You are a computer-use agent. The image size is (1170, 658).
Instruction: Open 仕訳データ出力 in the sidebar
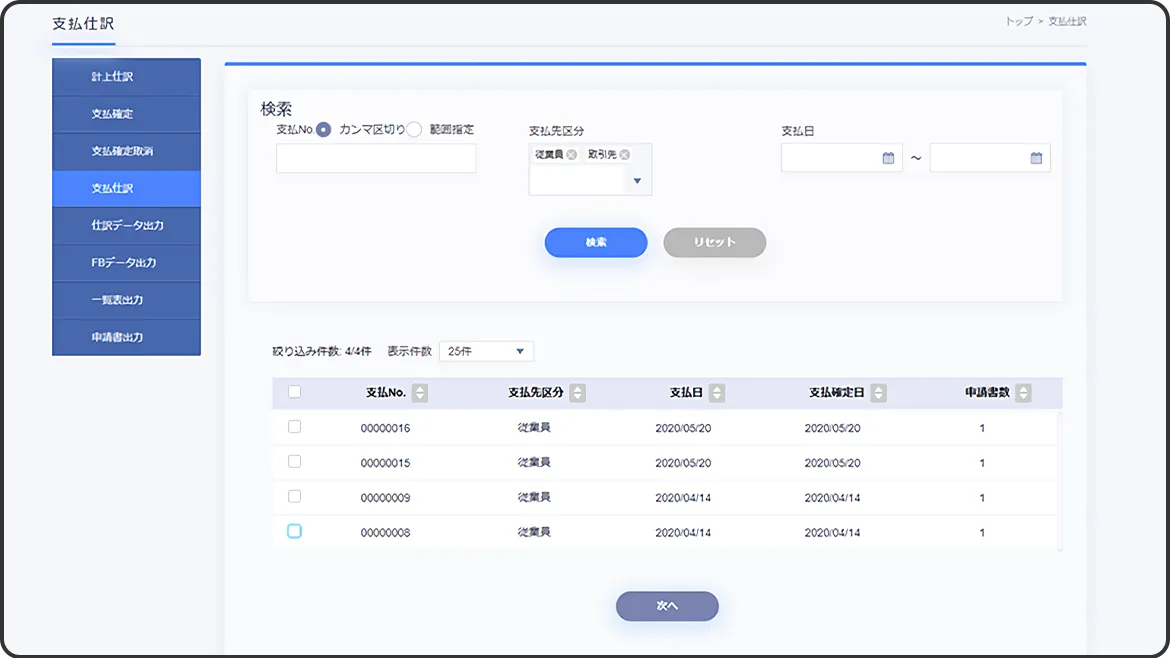(x=126, y=226)
